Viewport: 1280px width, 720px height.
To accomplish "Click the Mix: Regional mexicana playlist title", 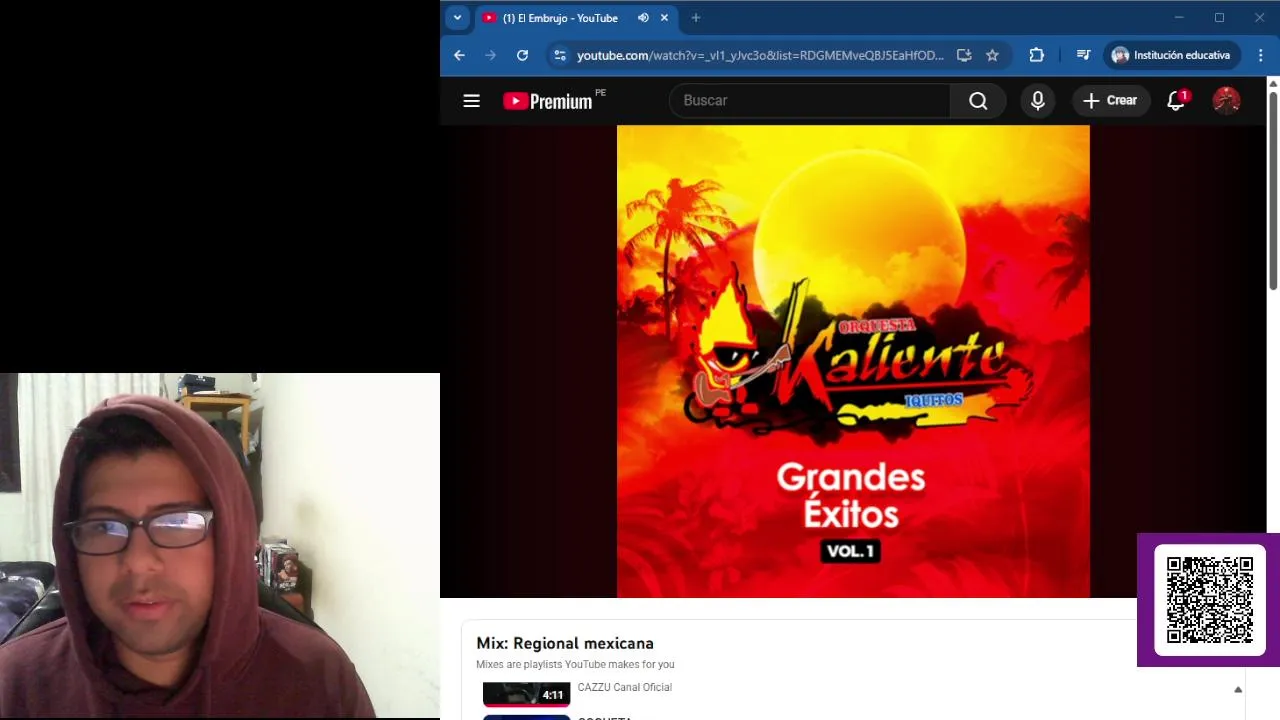I will (565, 643).
